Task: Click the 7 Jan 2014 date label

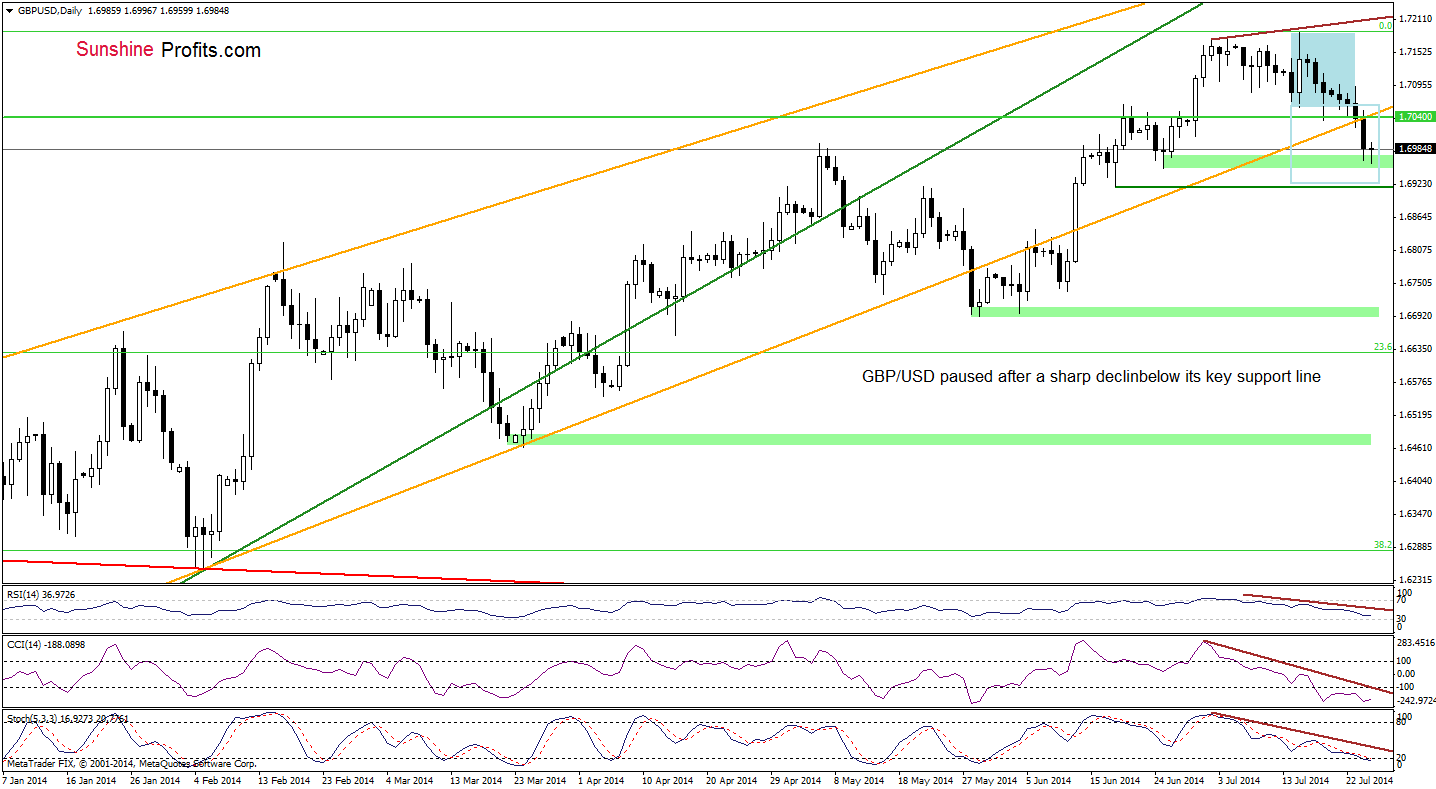Action: (x=27, y=779)
